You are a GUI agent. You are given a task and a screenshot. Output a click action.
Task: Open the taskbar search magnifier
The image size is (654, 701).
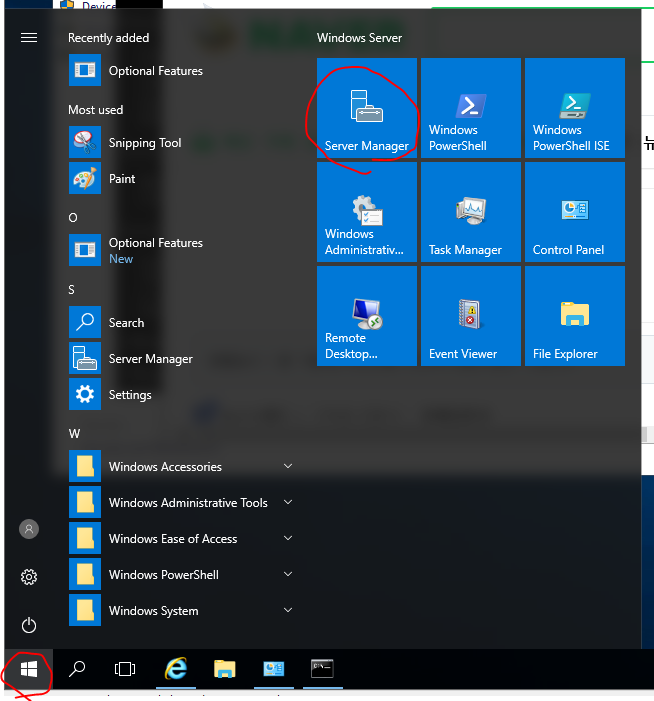(x=77, y=669)
